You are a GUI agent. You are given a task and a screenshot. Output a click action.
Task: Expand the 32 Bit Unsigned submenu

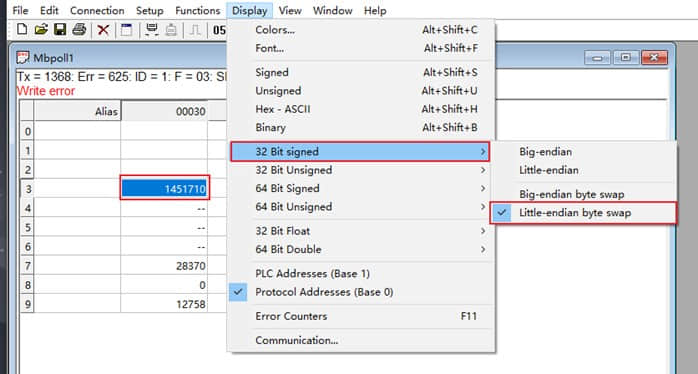pyautogui.click(x=361, y=170)
